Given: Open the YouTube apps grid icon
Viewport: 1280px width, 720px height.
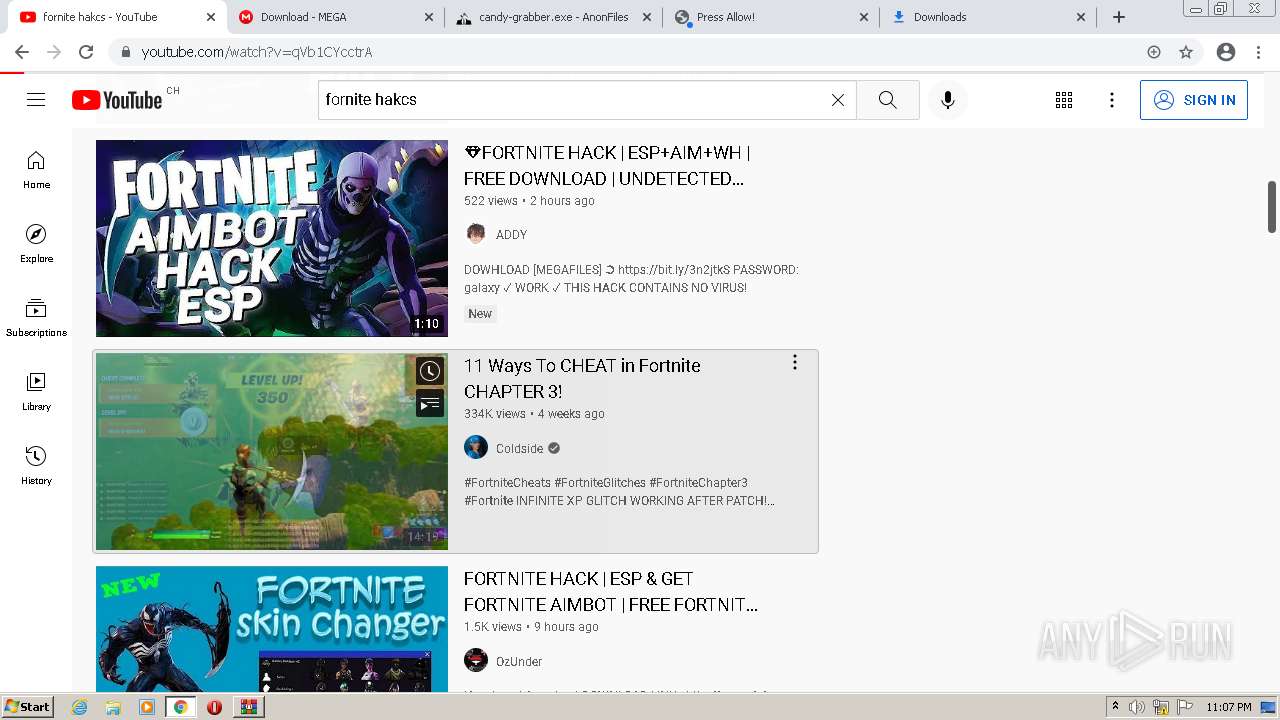Looking at the screenshot, I should [1064, 100].
